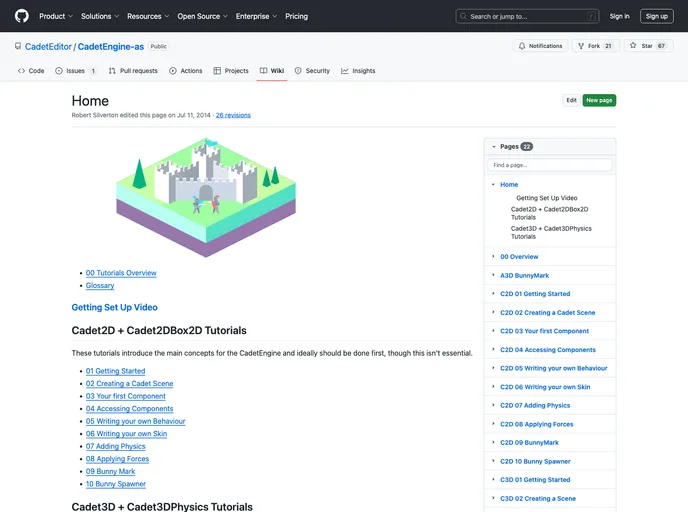Open the 00 Tutorials Overview link
This screenshot has width=688, height=512.
(x=121, y=273)
